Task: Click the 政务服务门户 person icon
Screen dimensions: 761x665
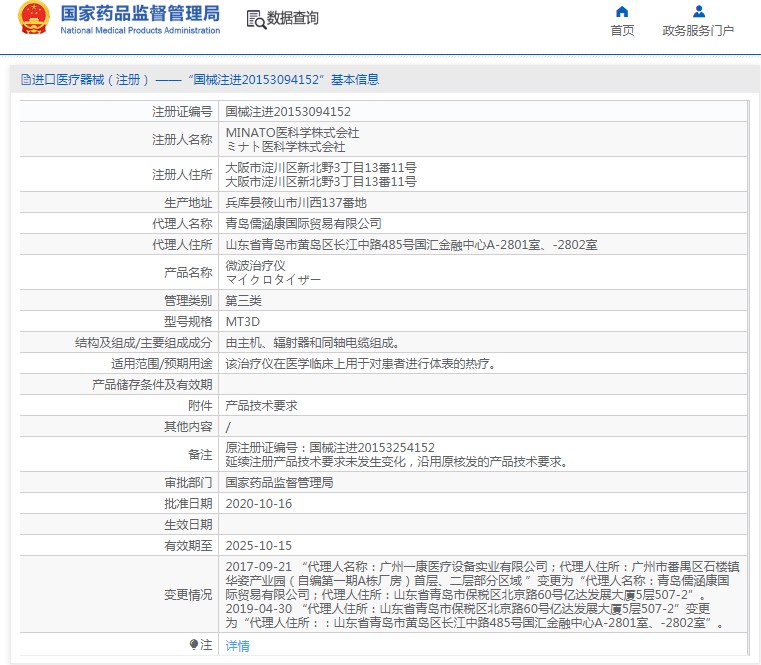Action: [698, 12]
